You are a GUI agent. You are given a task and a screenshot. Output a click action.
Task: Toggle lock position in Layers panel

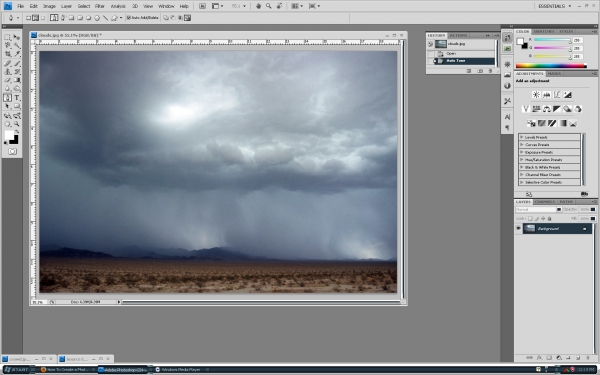coord(543,218)
